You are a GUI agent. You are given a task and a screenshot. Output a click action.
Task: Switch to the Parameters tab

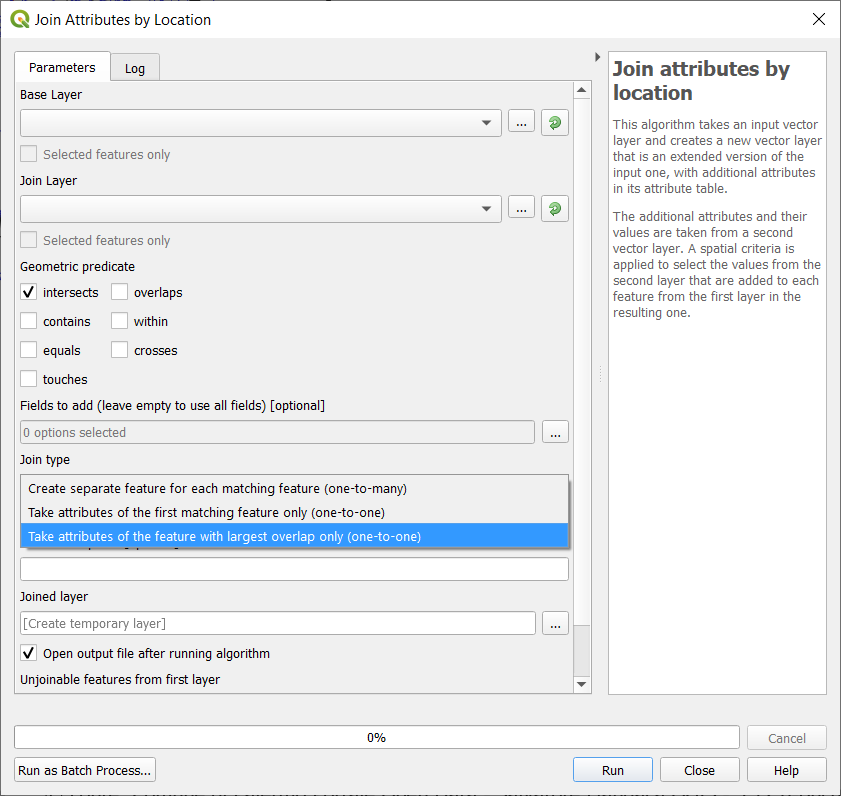(x=62, y=68)
